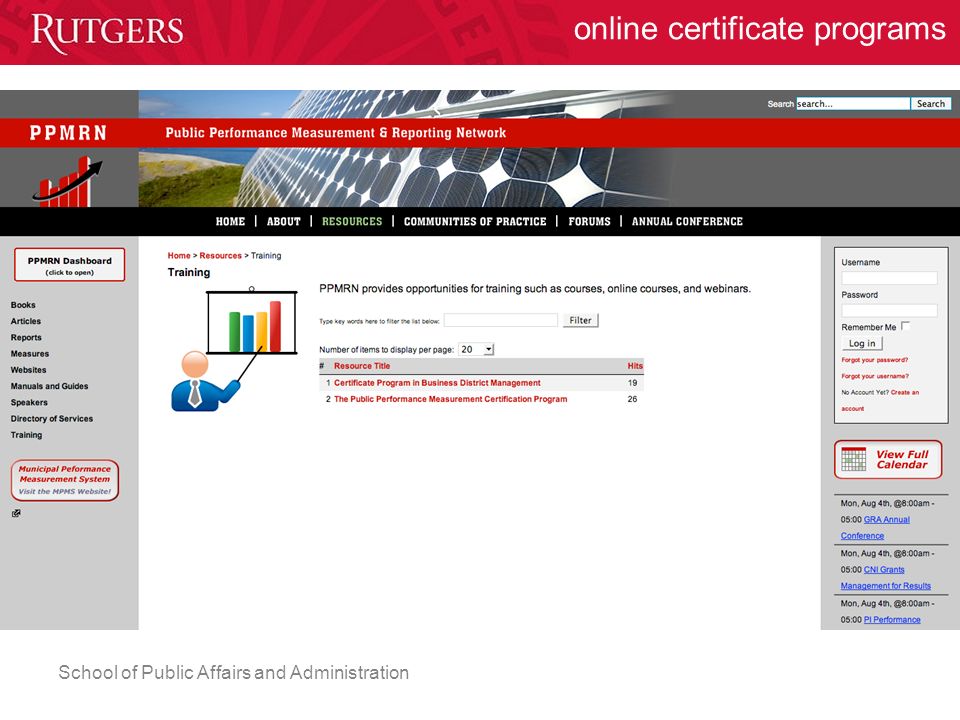Click the training presenter illustration
Image resolution: width=960 pixels, height=720 pixels.
pos(234,348)
